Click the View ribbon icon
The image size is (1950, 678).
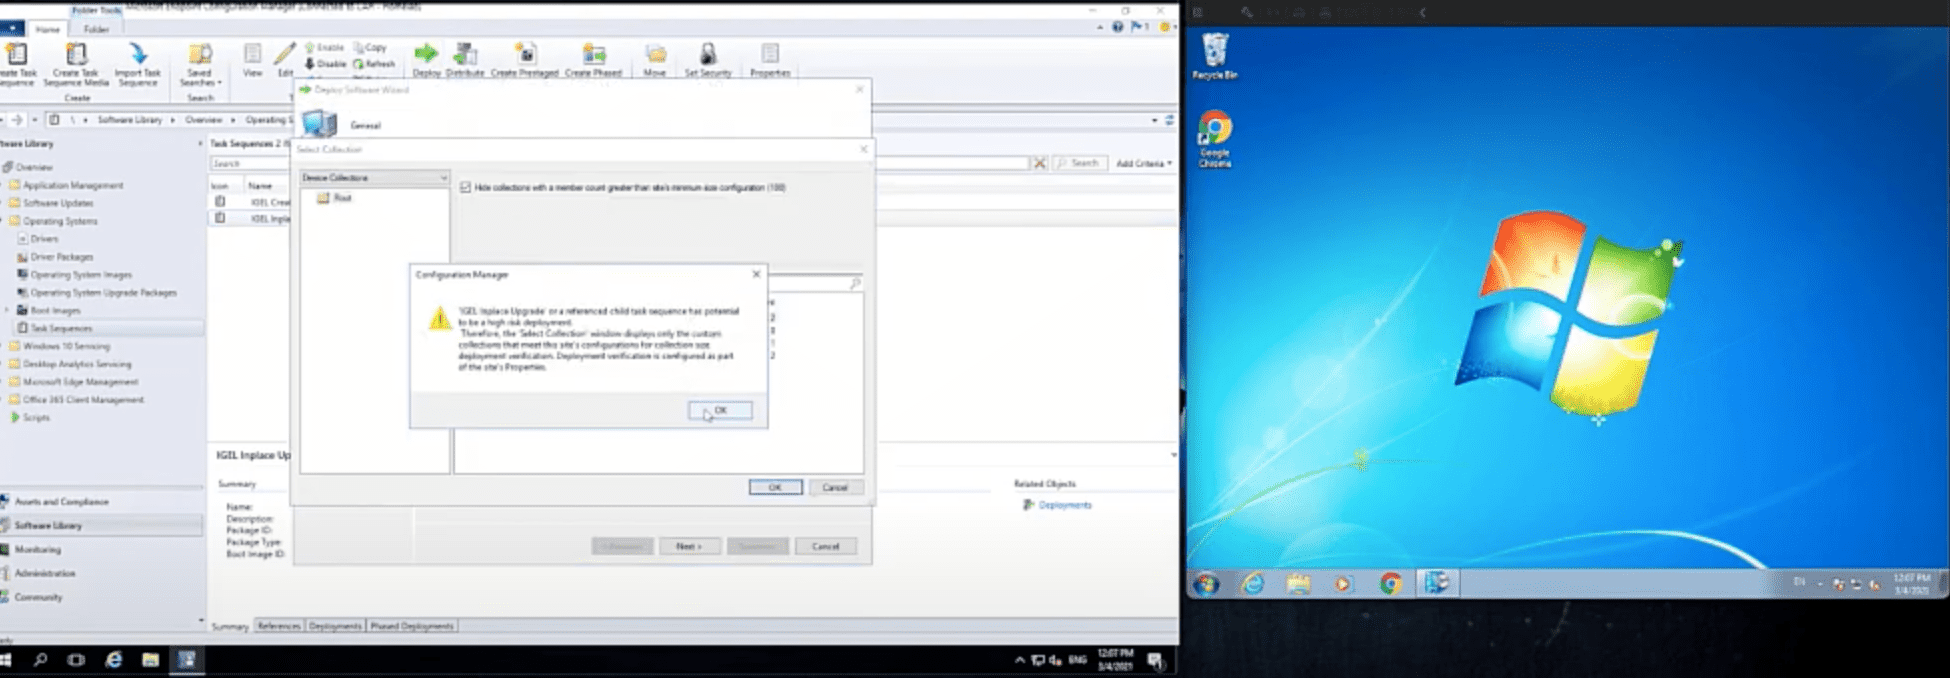pyautogui.click(x=252, y=60)
